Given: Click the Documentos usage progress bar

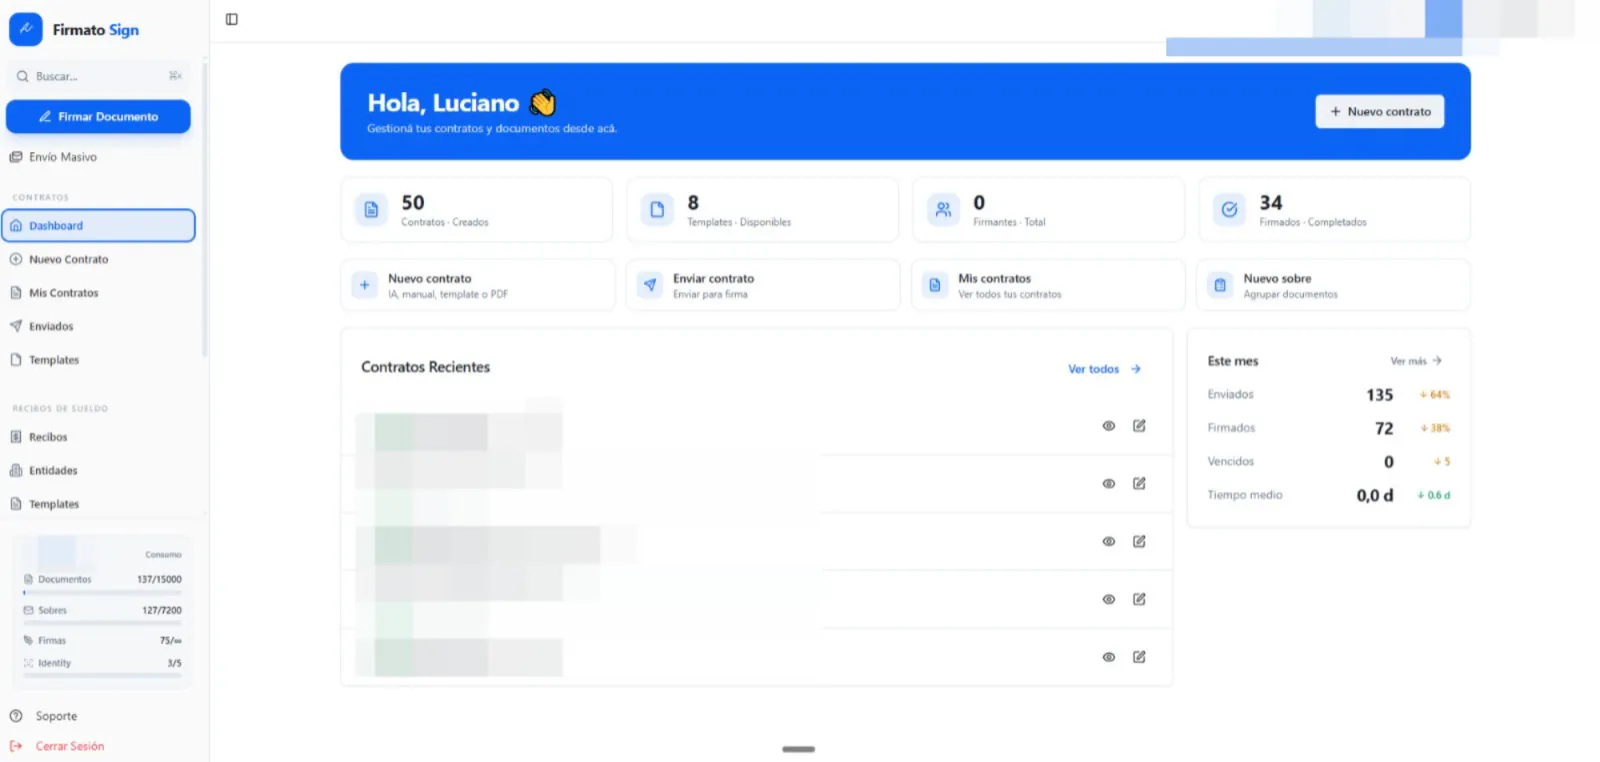Looking at the screenshot, I should click(103, 593).
